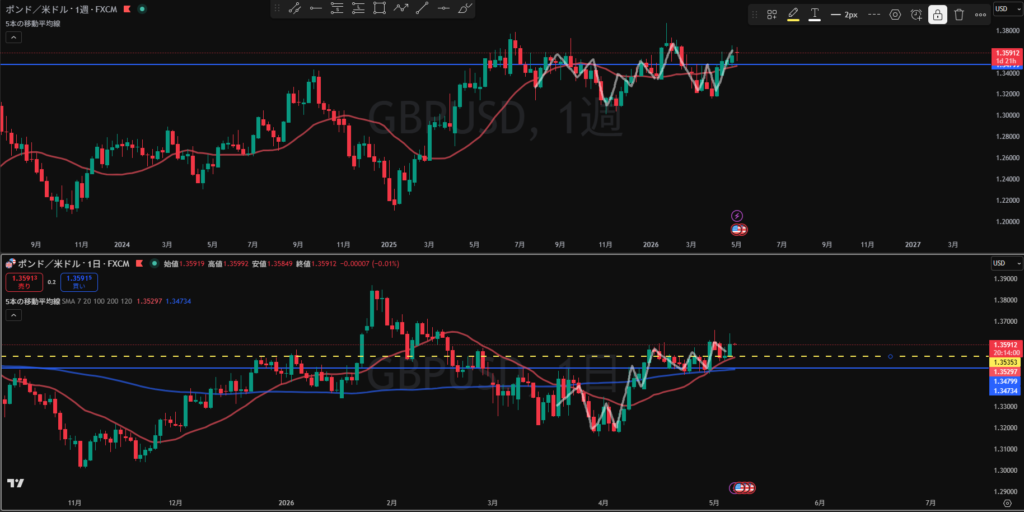The image size is (1024, 512).
Task: Open drawing settings hexagon icon
Action: (895, 14)
